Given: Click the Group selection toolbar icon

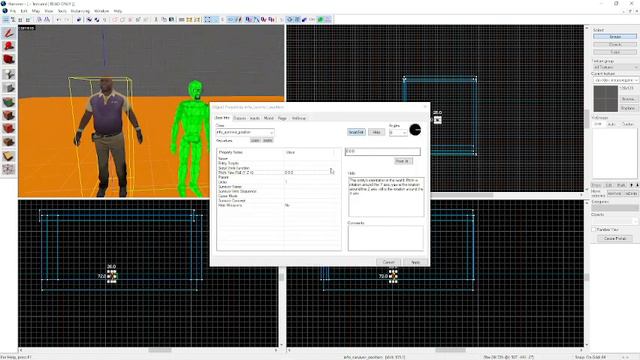Looking at the screenshot, I should click(89, 20).
